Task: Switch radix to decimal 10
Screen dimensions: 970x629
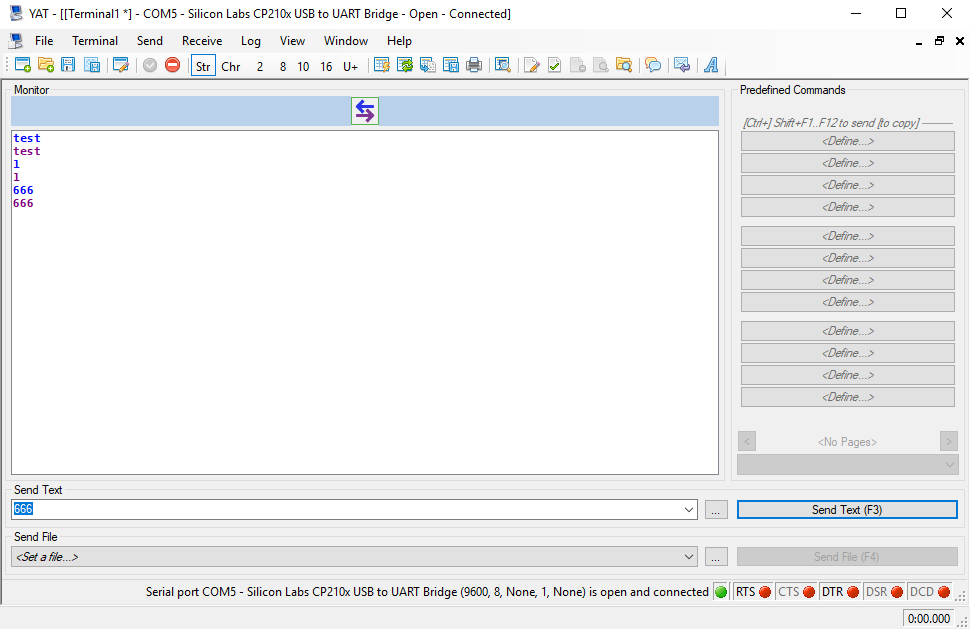Action: (303, 66)
